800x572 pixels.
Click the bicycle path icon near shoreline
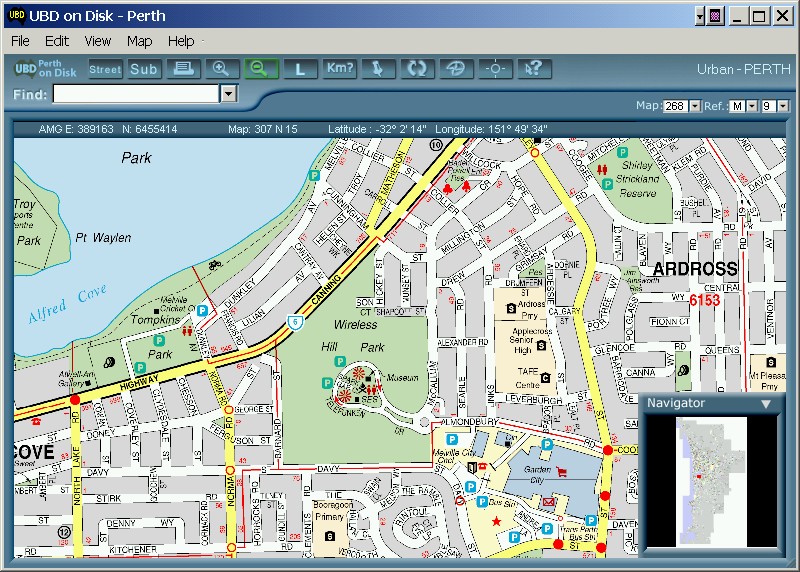click(x=215, y=265)
